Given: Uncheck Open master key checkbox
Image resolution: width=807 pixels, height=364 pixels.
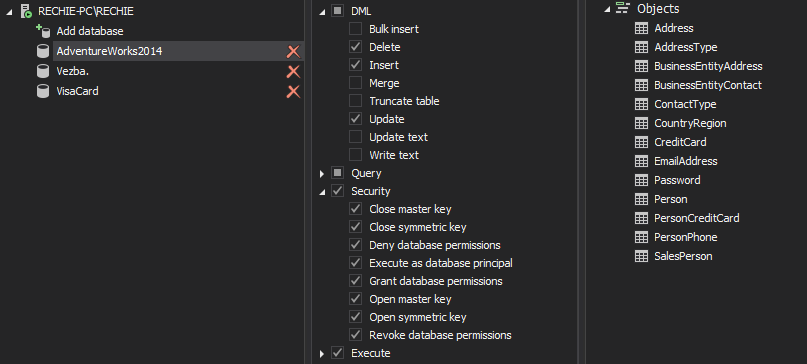Looking at the screenshot, I should click(x=356, y=299).
